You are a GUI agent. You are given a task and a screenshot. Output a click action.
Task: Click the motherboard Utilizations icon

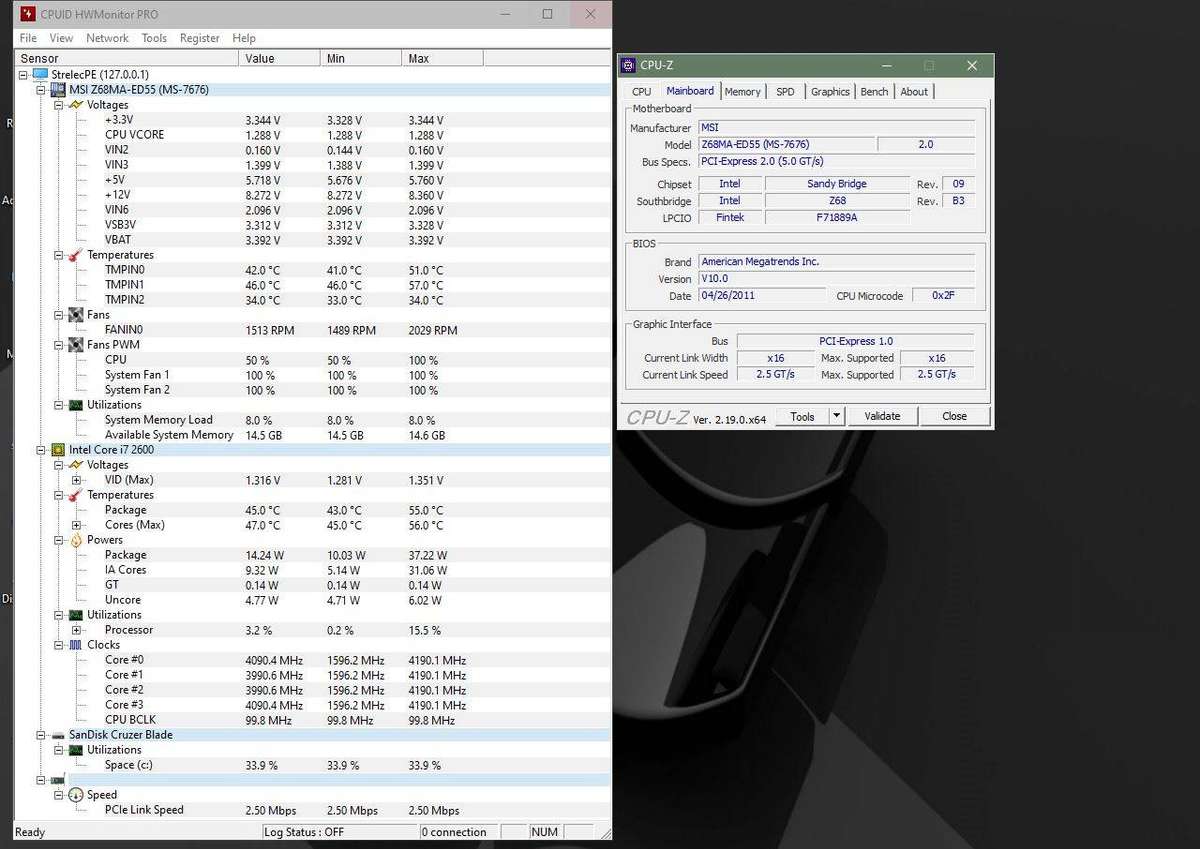[76, 405]
